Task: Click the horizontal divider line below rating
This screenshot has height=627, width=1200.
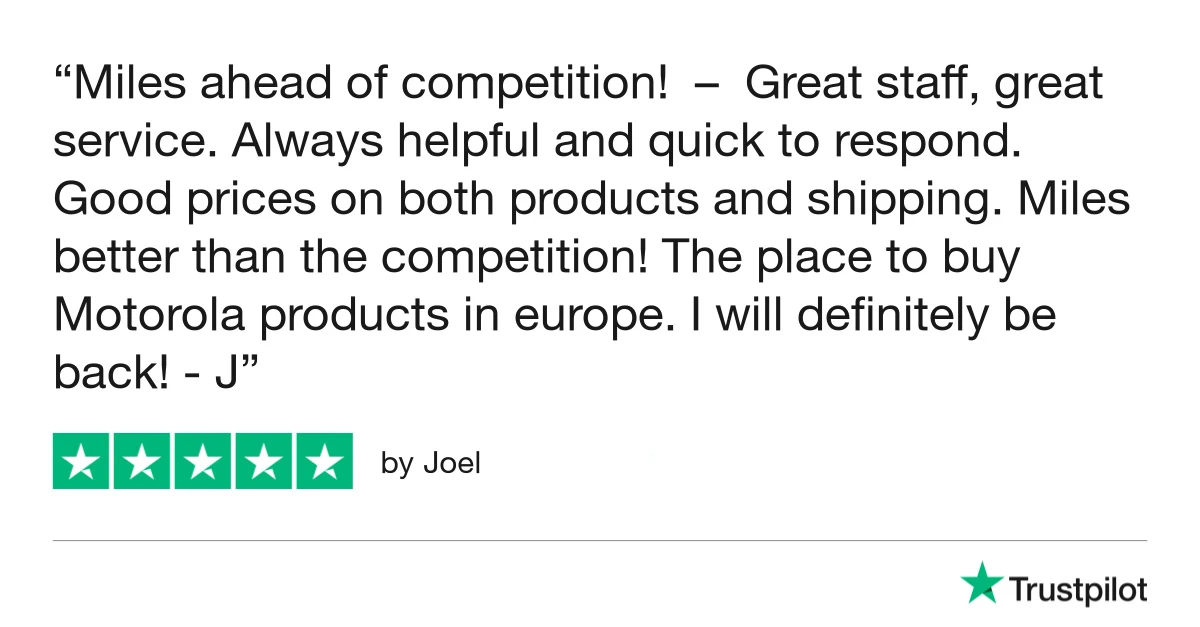Action: coord(600,540)
